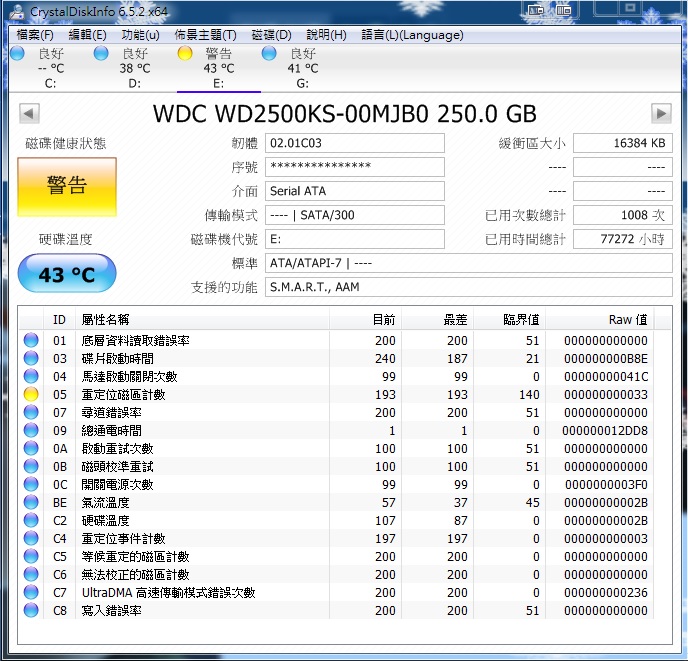This screenshot has width=688, height=661.
Task: Click the blue status orb for C:
Action: (x=17, y=53)
